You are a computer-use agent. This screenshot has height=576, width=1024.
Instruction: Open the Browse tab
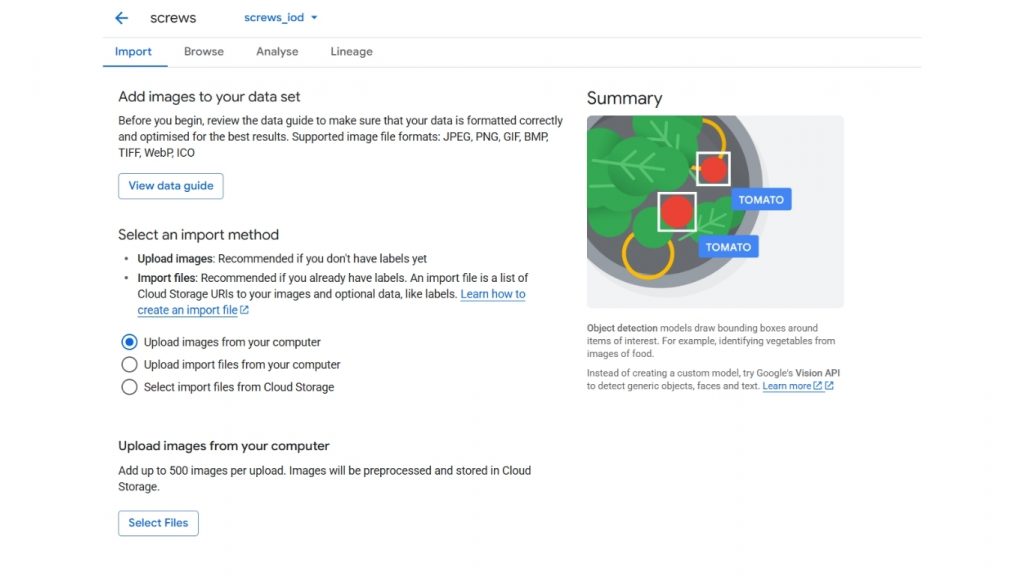tap(204, 52)
